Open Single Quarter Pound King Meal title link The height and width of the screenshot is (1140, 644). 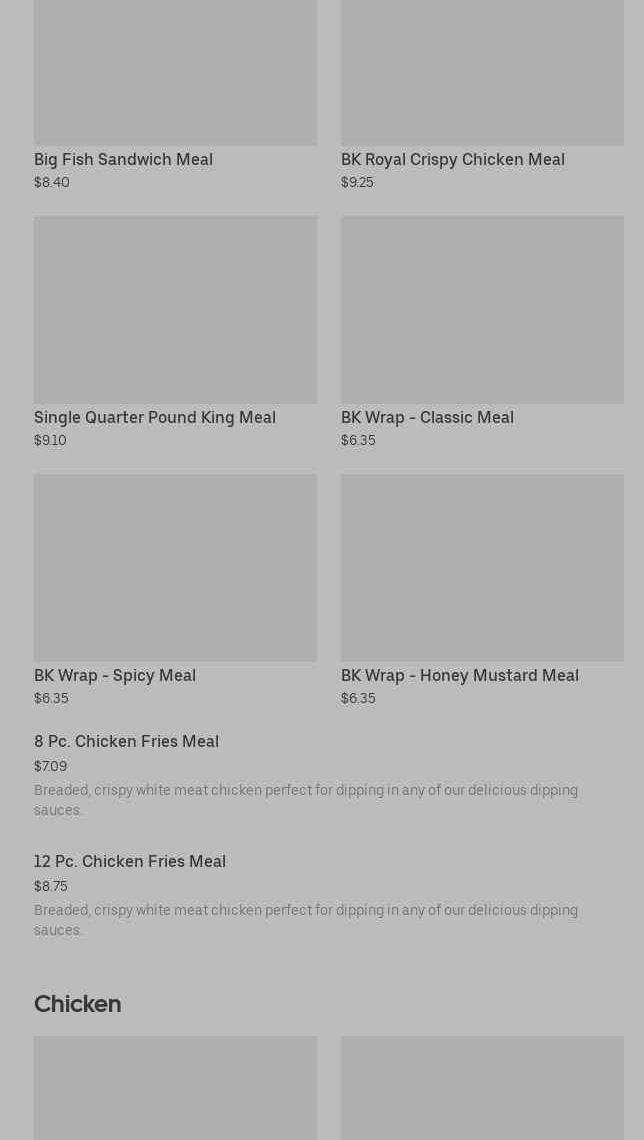[x=155, y=418]
